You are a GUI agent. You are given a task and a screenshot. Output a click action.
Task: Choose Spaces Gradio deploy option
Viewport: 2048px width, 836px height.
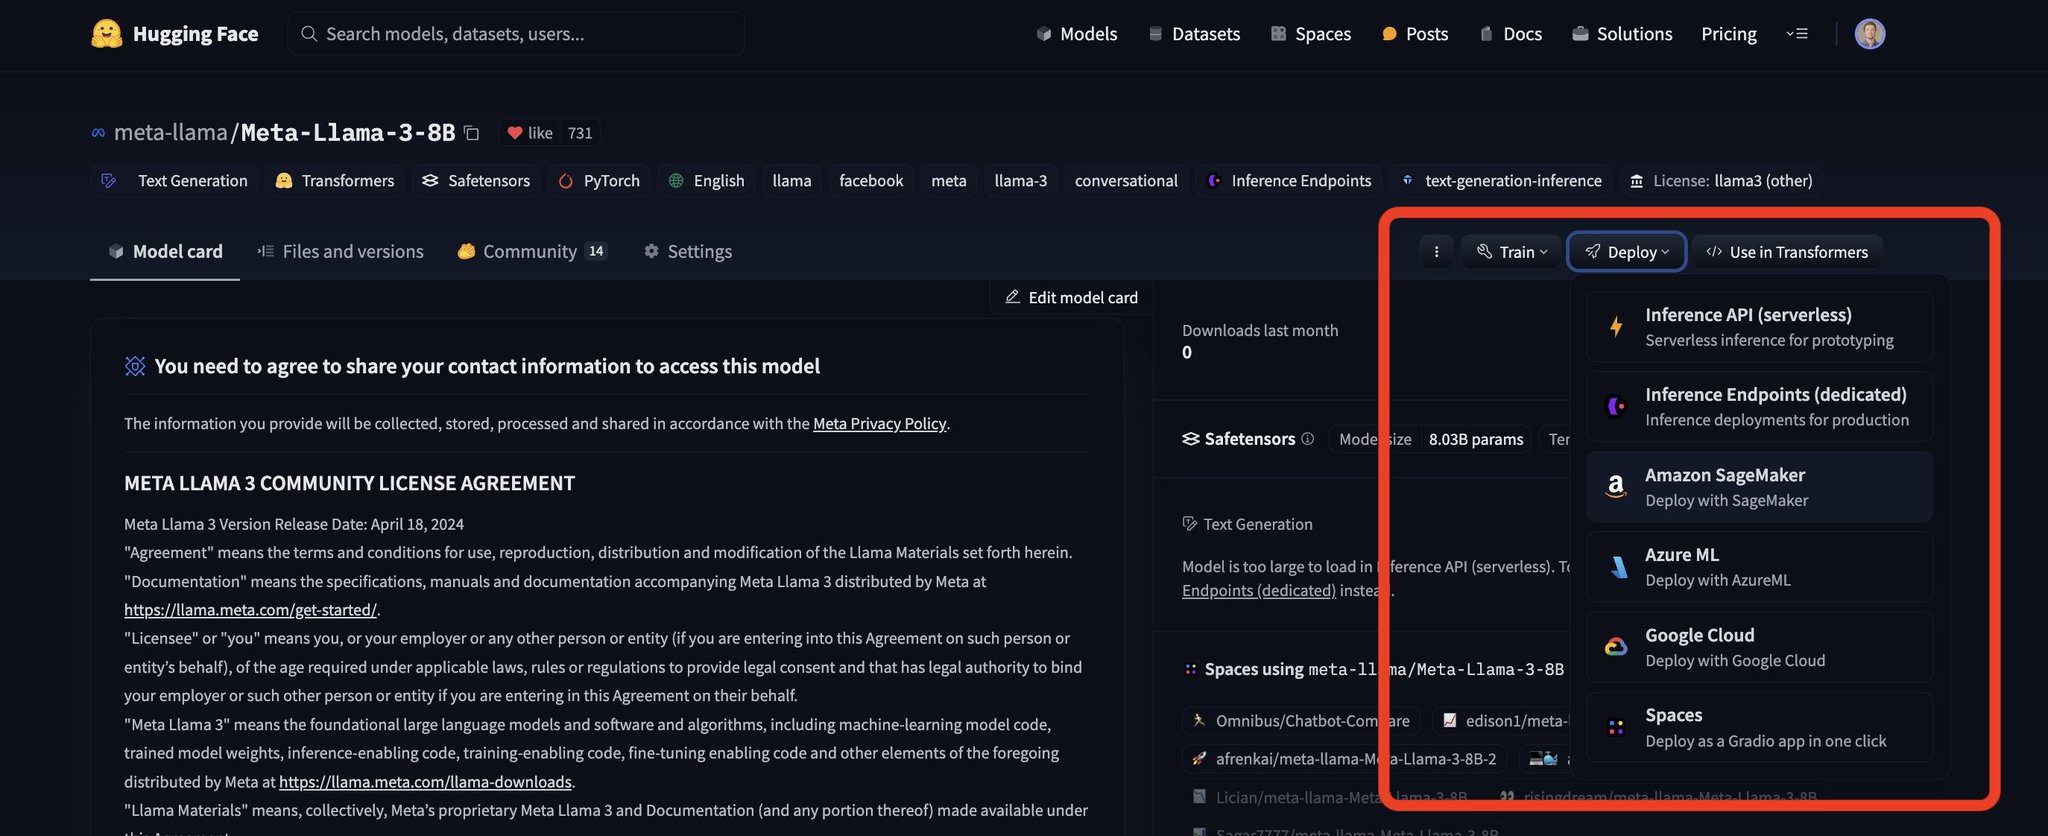point(1759,727)
